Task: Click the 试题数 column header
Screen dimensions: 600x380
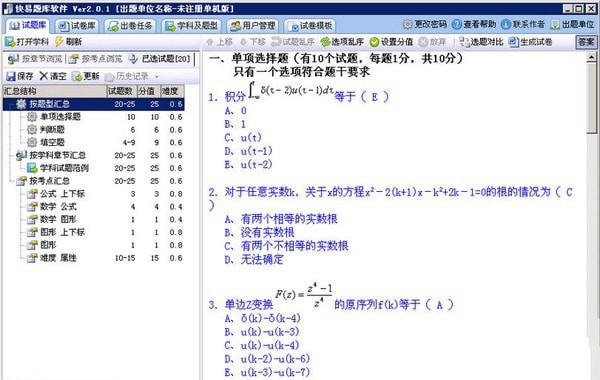Action: click(121, 91)
